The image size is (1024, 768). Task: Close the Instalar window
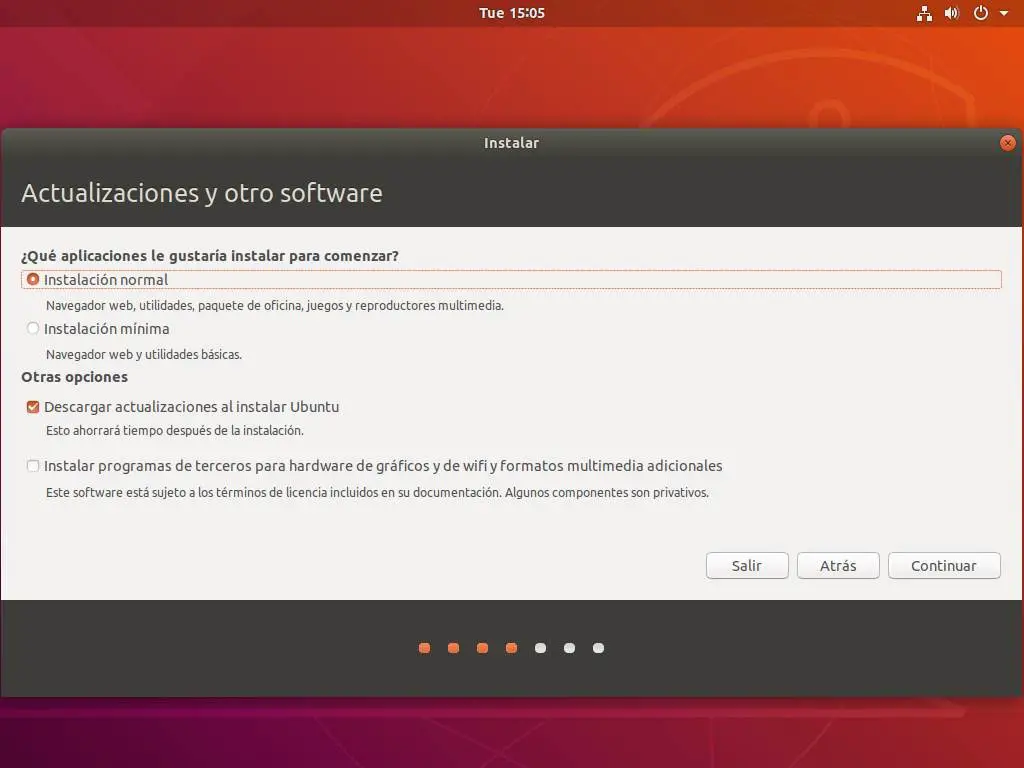pyautogui.click(x=1007, y=143)
